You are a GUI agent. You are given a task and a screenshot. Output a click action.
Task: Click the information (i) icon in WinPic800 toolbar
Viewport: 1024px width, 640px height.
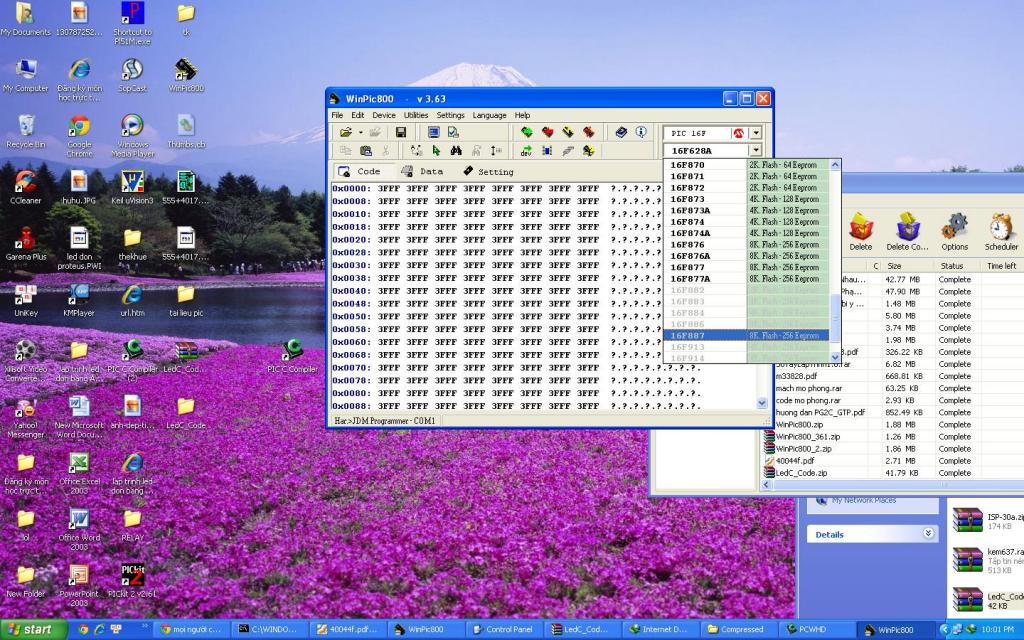[x=641, y=132]
